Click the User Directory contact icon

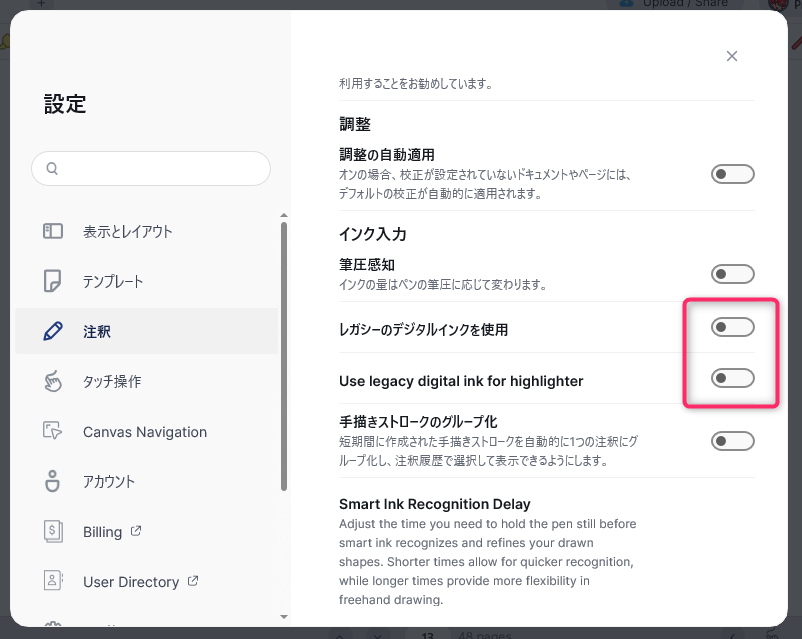[x=53, y=581]
